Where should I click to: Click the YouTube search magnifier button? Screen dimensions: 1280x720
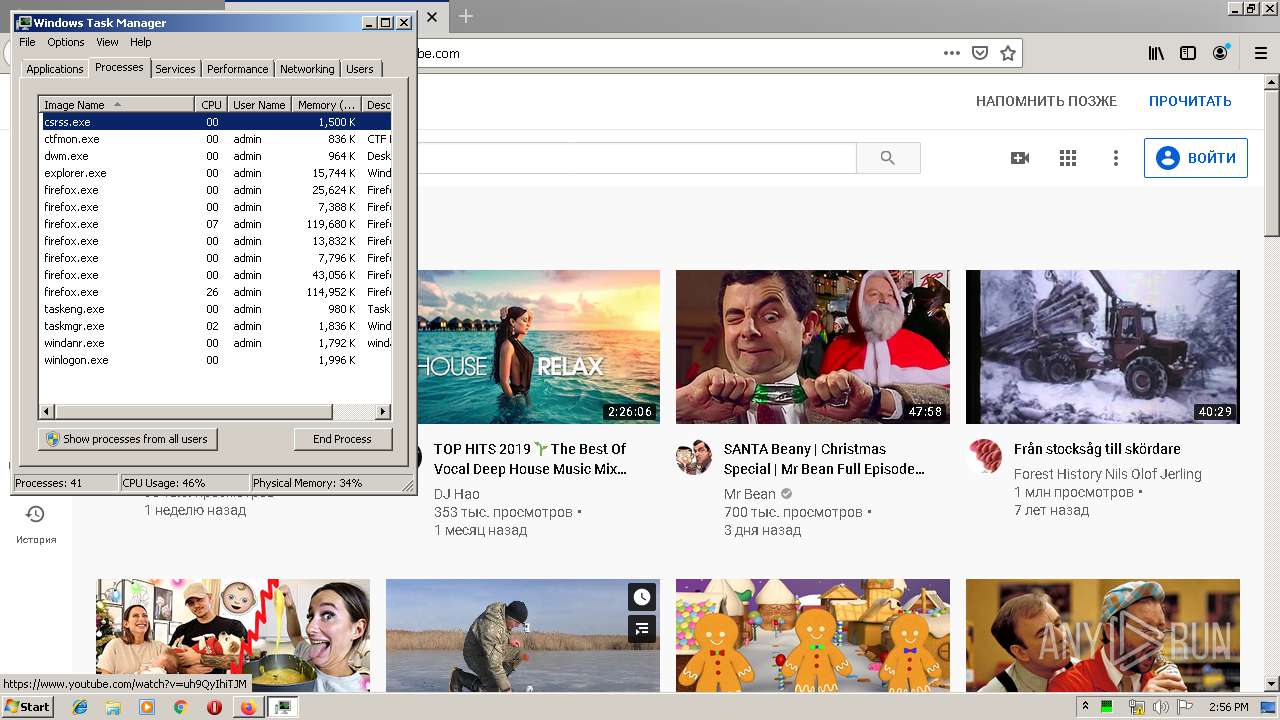(x=888, y=158)
